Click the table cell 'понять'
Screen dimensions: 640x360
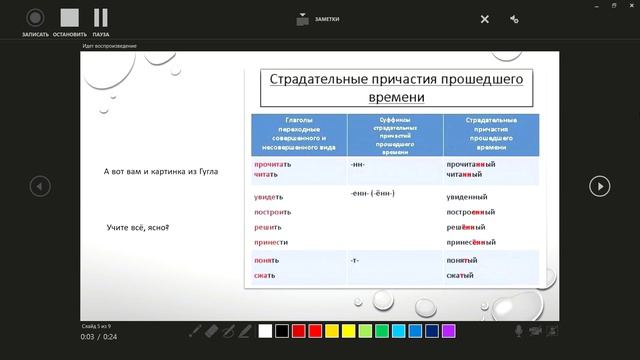(267, 260)
